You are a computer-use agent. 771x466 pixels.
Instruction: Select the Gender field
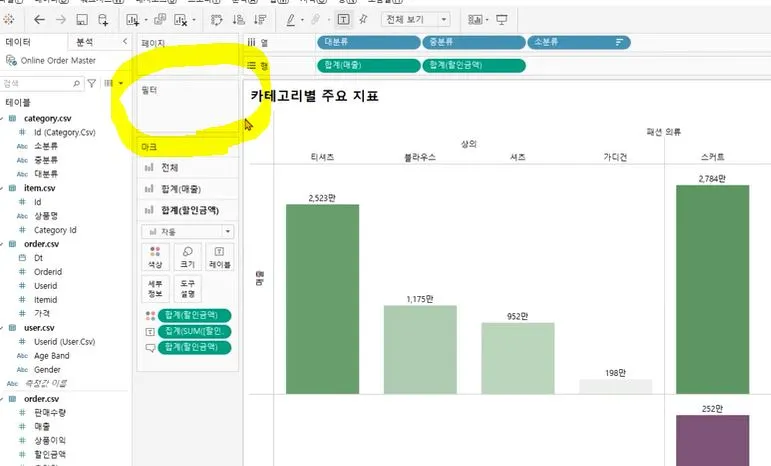coord(47,370)
